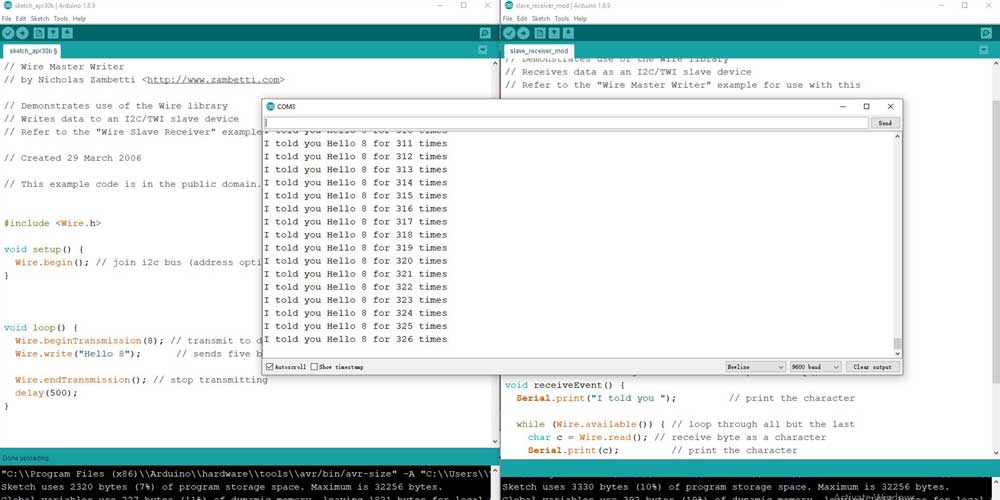
Task: Enable Show timestamp checkbox
Action: click(314, 367)
